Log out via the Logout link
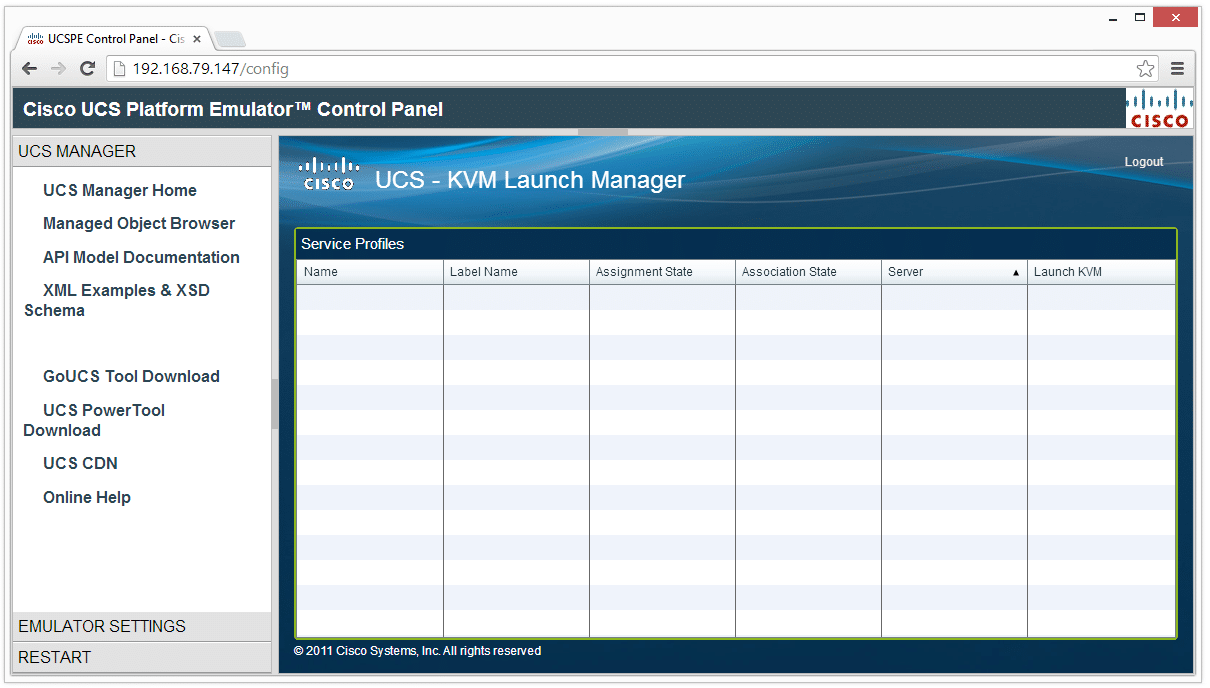 pyautogui.click(x=1143, y=162)
